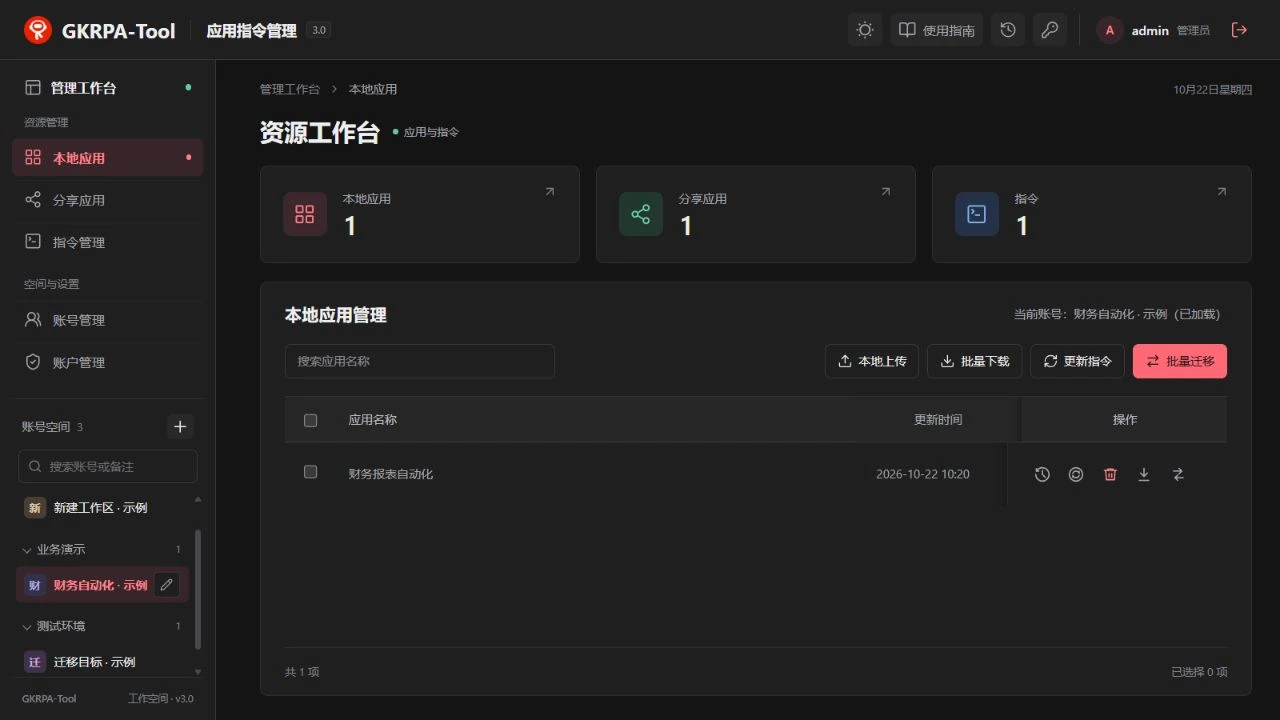Click the 本地上传 button
This screenshot has width=1280, height=720.
coord(872,361)
